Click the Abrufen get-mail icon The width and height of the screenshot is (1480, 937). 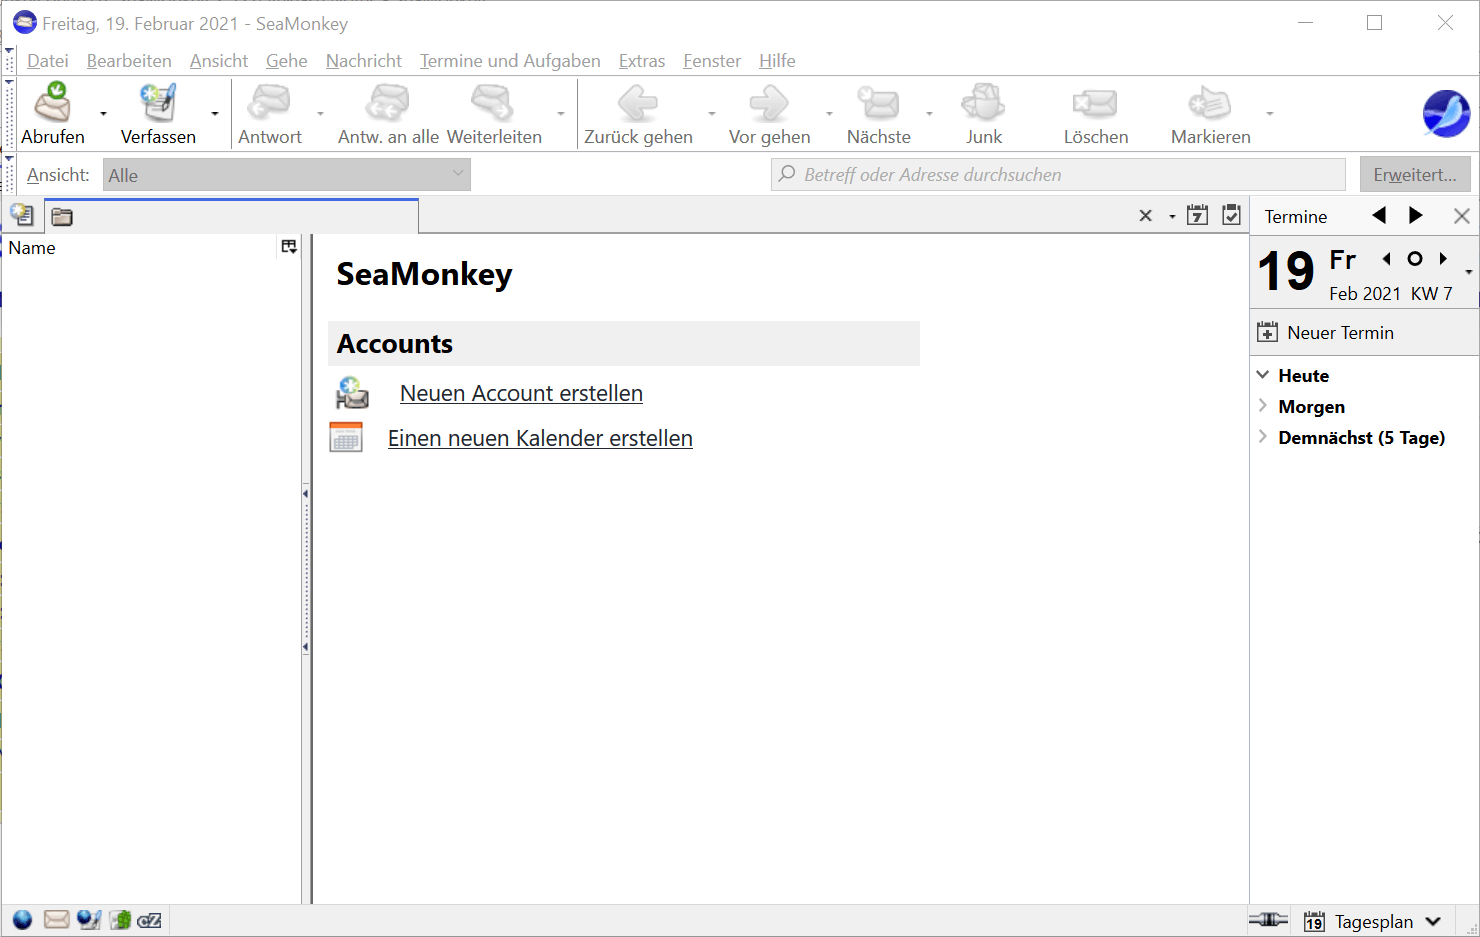(x=53, y=102)
